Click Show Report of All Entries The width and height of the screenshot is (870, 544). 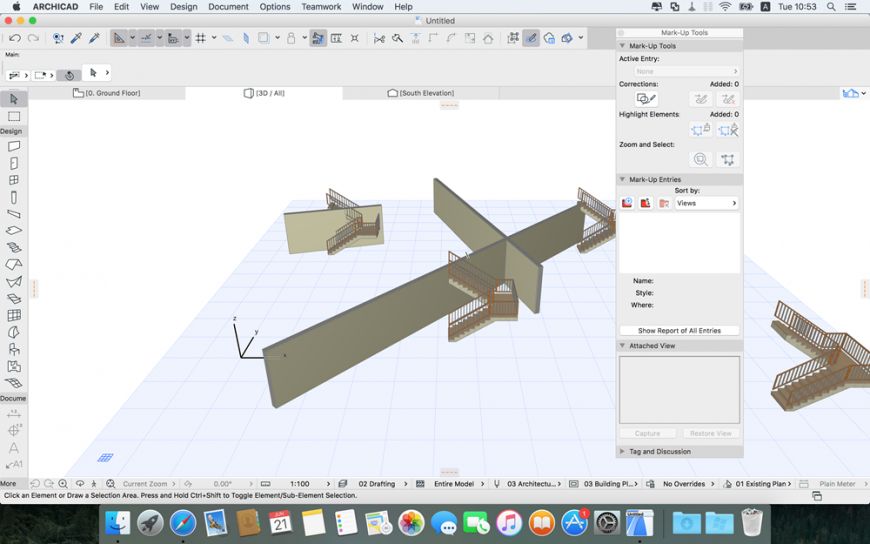click(679, 330)
